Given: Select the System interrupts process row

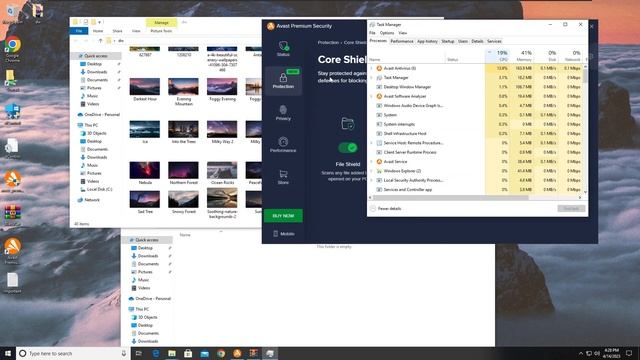Looking at the screenshot, I should pos(477,124).
